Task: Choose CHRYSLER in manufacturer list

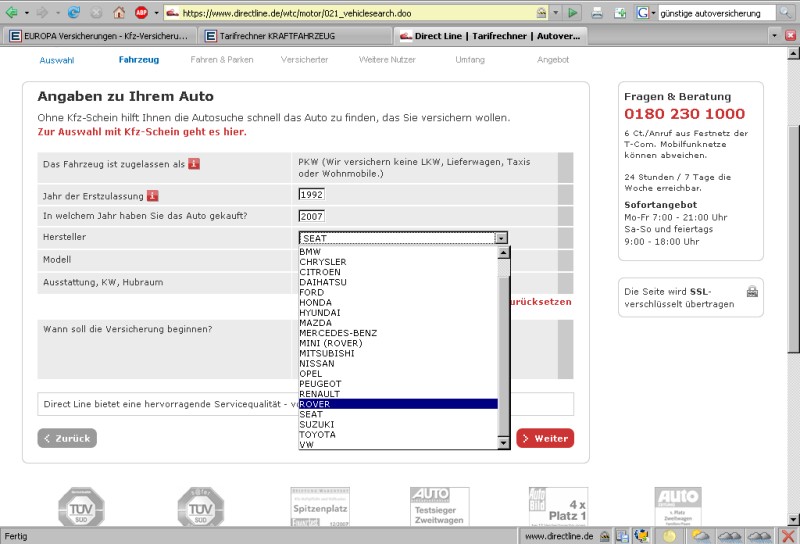Action: [x=398, y=262]
